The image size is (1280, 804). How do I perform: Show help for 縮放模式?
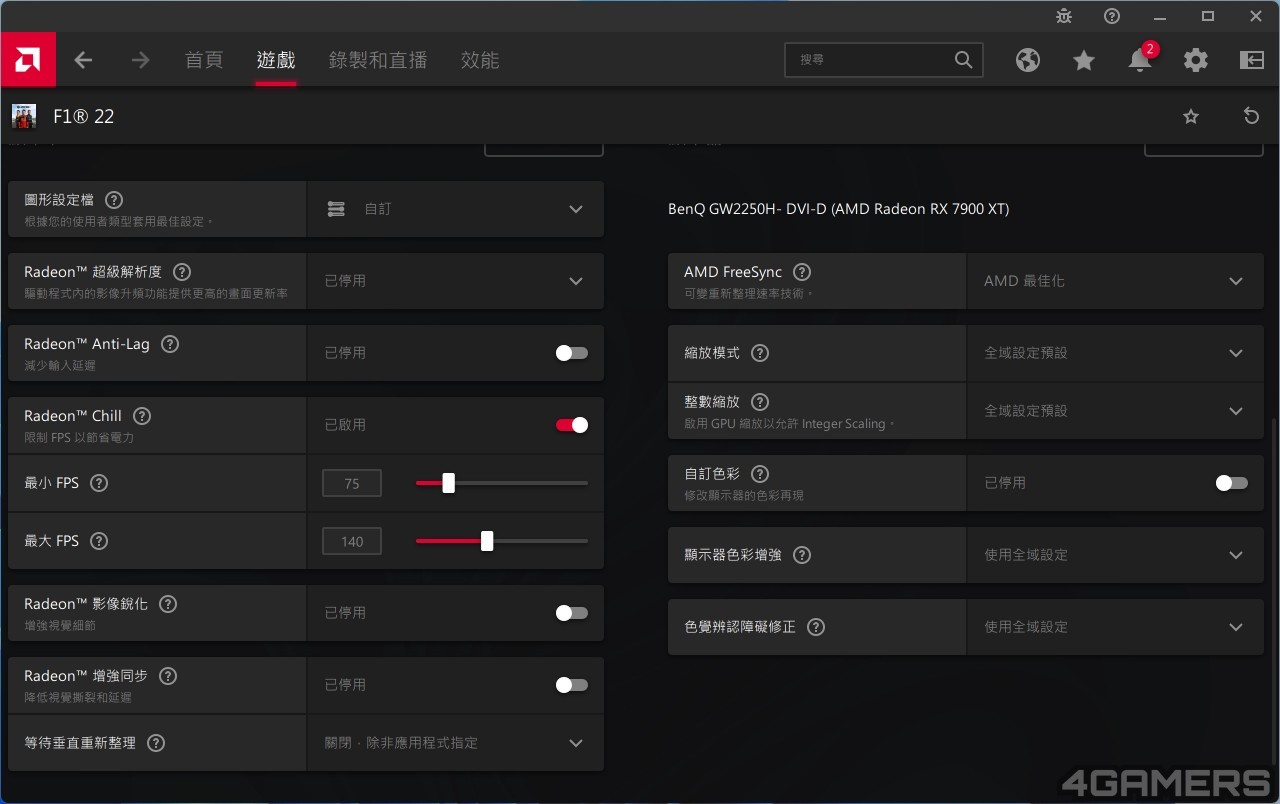[760, 353]
